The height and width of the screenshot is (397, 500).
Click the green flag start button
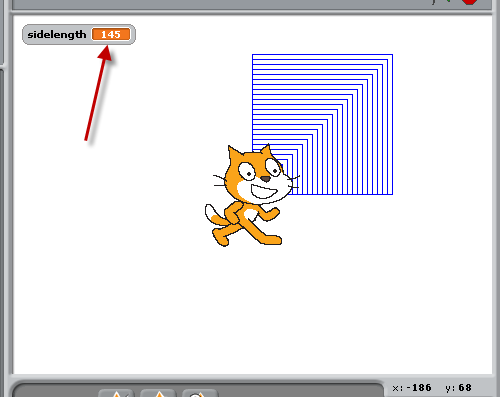click(x=448, y=1)
